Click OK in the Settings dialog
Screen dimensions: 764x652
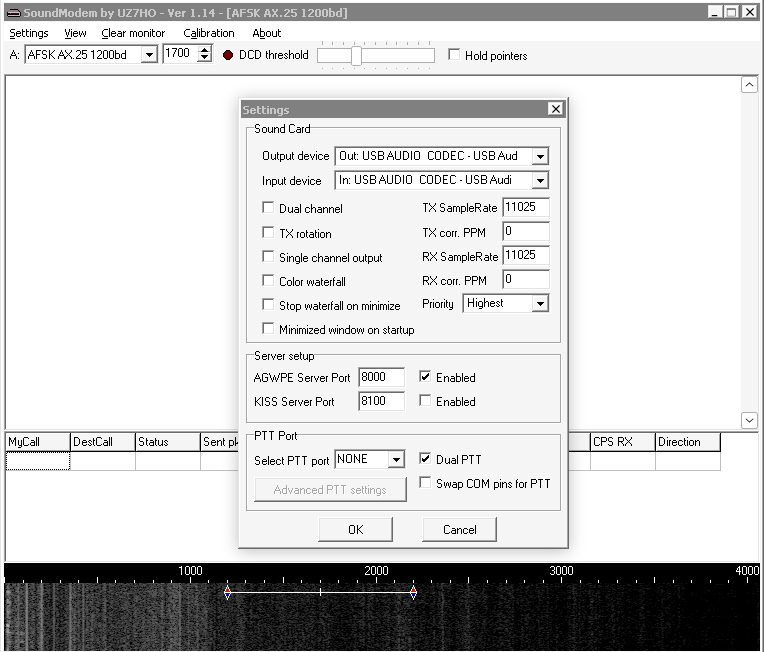(356, 530)
